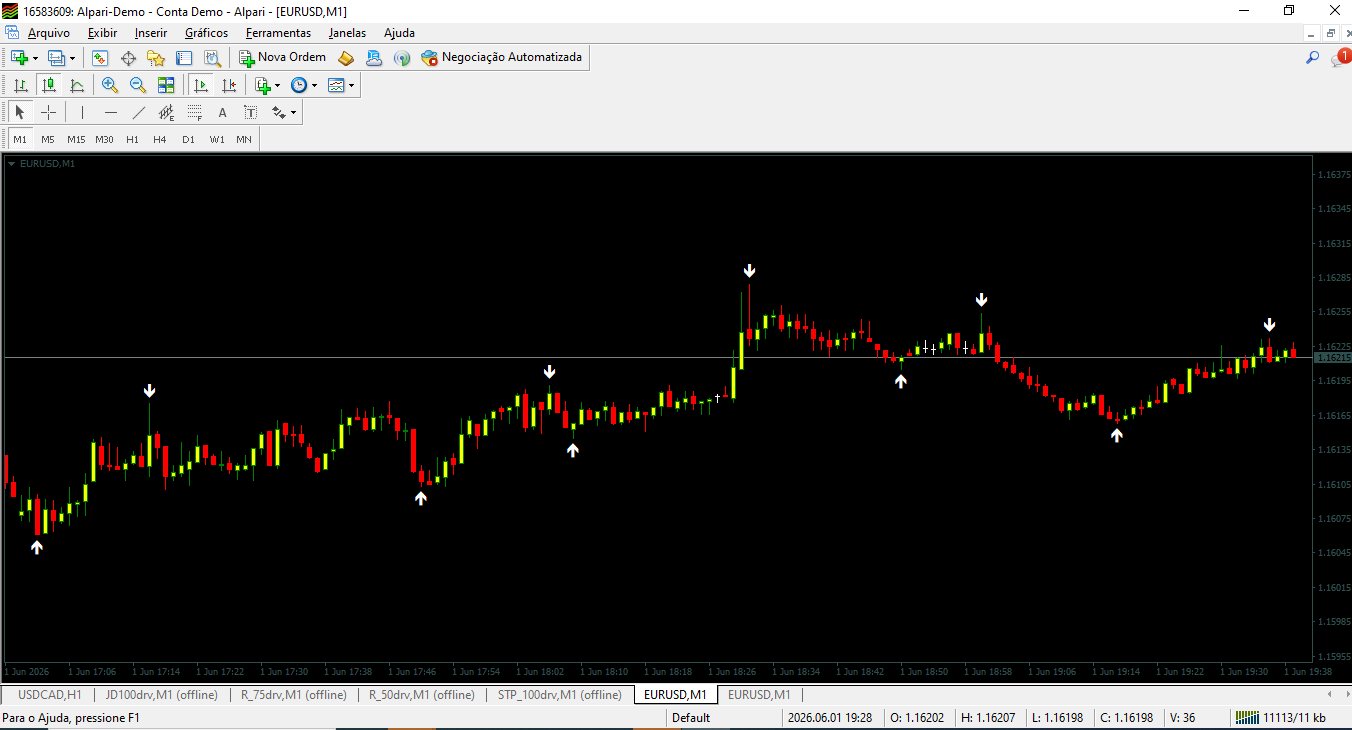Click the connection status 11113/11 kb
Image resolution: width=1352 pixels, height=730 pixels.
pyautogui.click(x=1280, y=718)
